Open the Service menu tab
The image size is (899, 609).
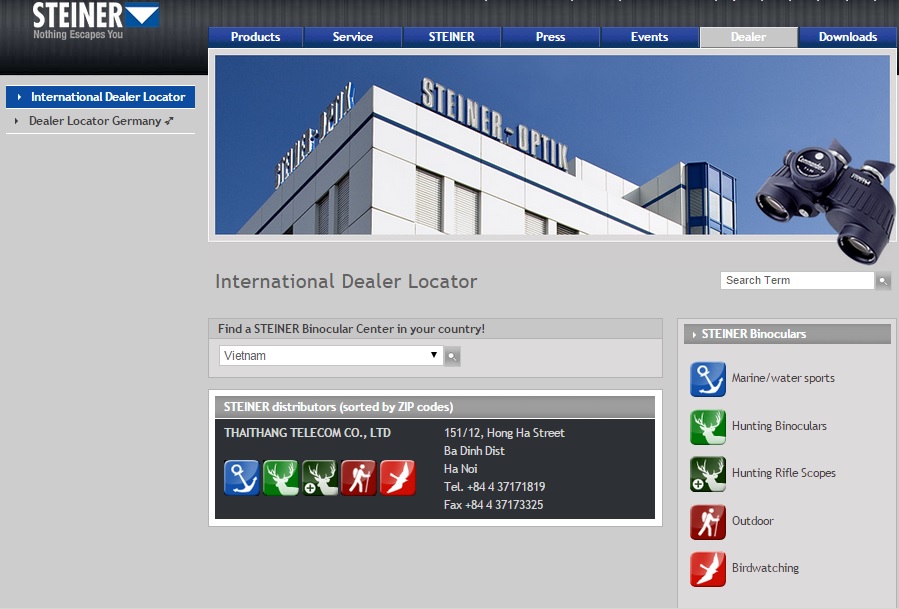point(353,37)
